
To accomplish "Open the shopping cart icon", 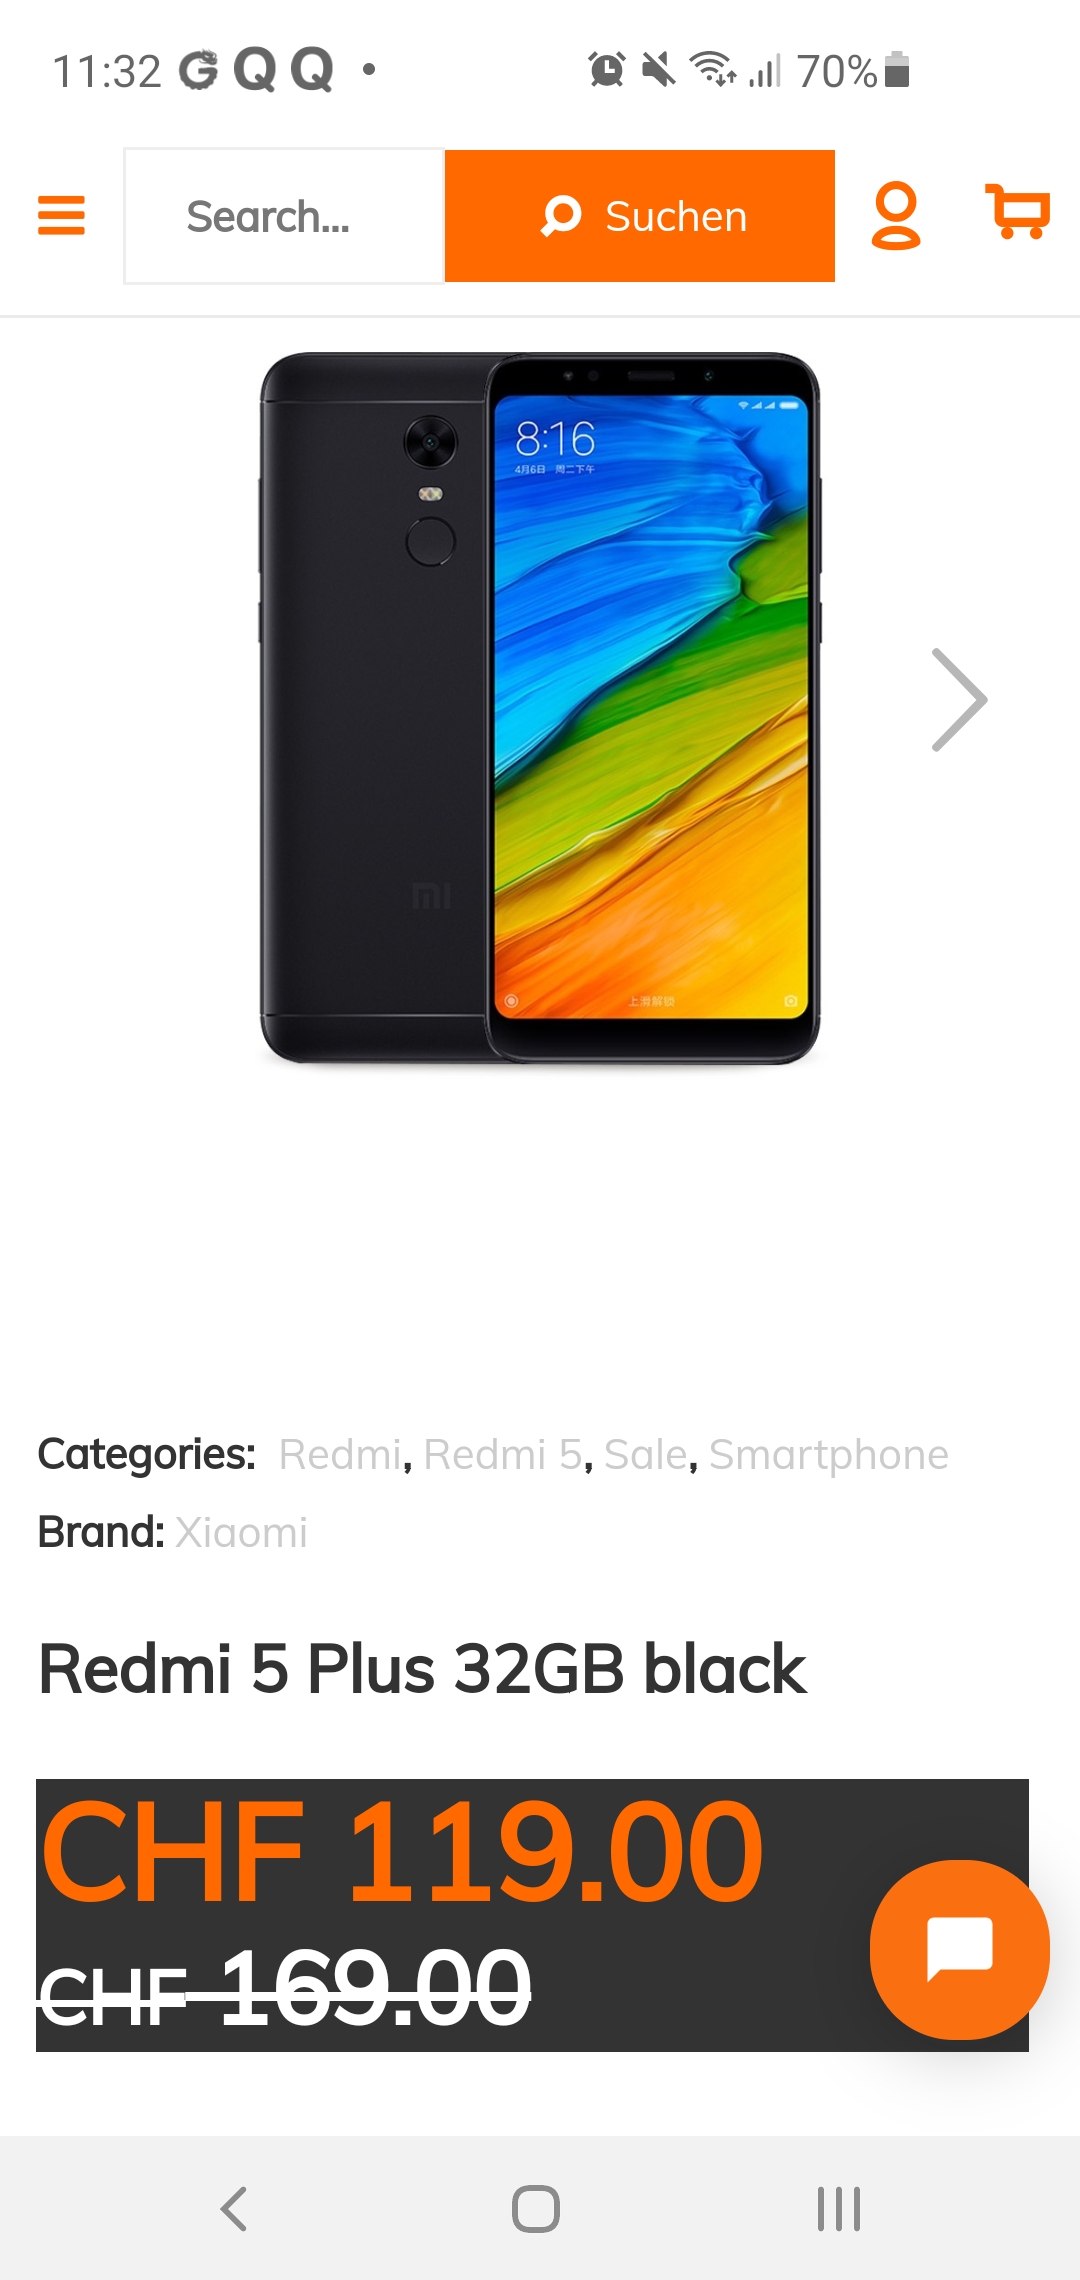I will tap(1017, 211).
